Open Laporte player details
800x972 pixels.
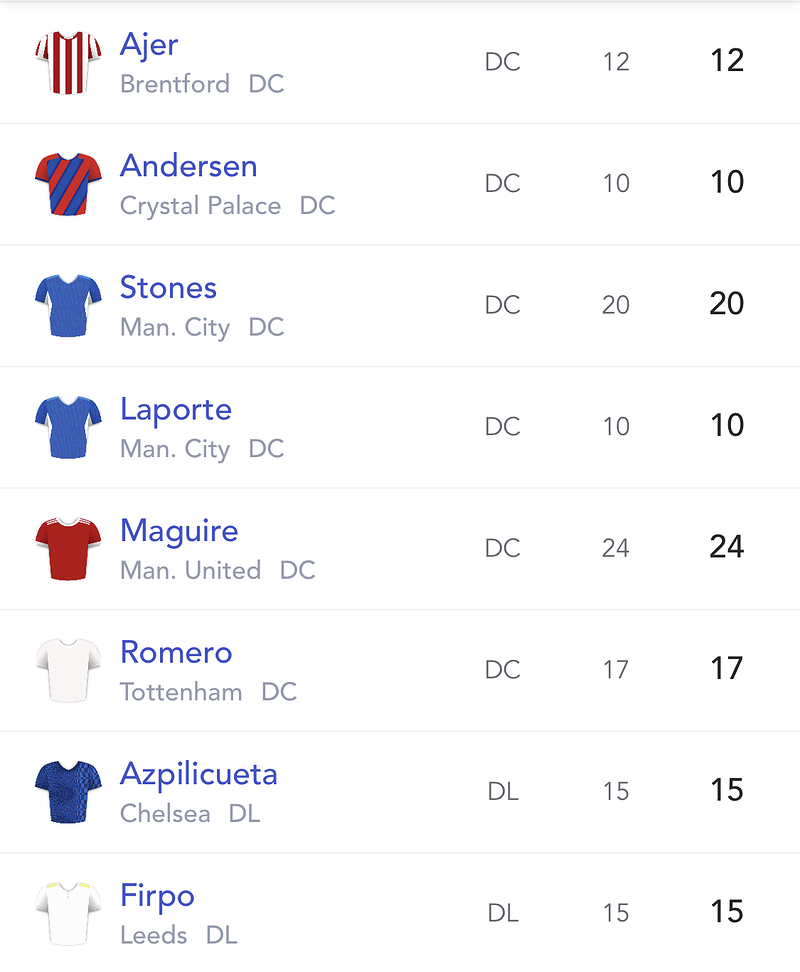pos(176,410)
